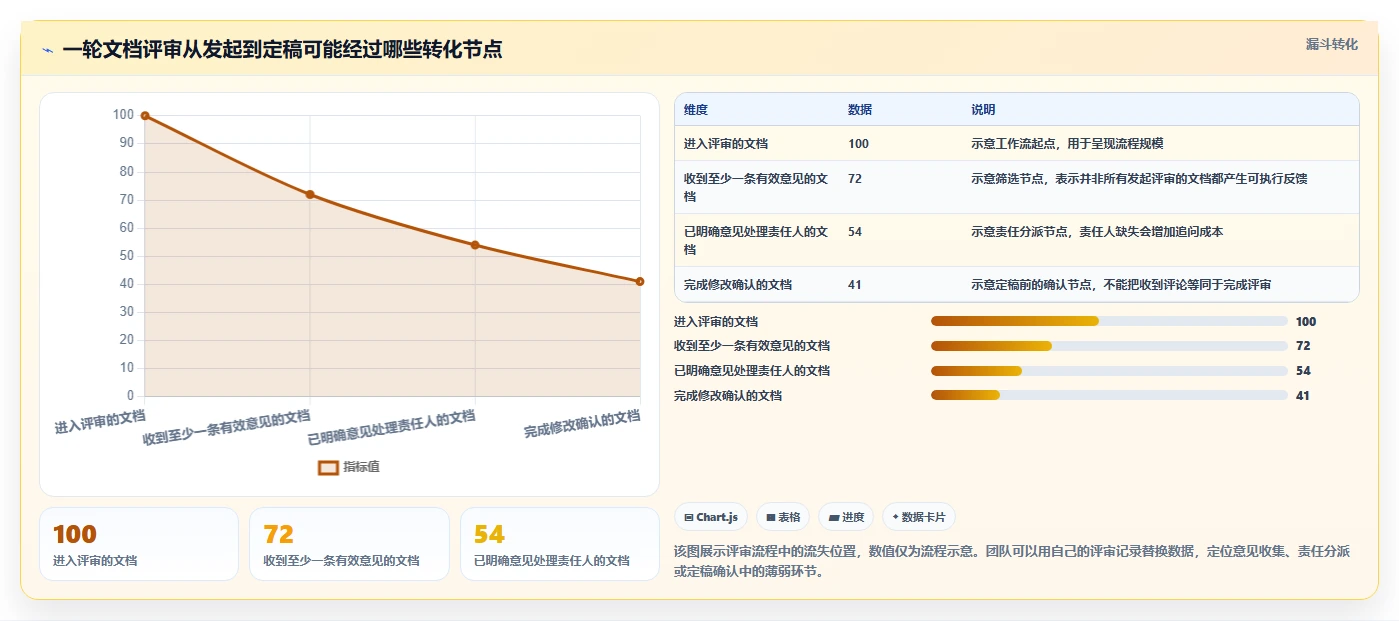Click the x-axis label 完成修改确认的文档
Image resolution: width=1399 pixels, height=621 pixels.
coord(582,424)
